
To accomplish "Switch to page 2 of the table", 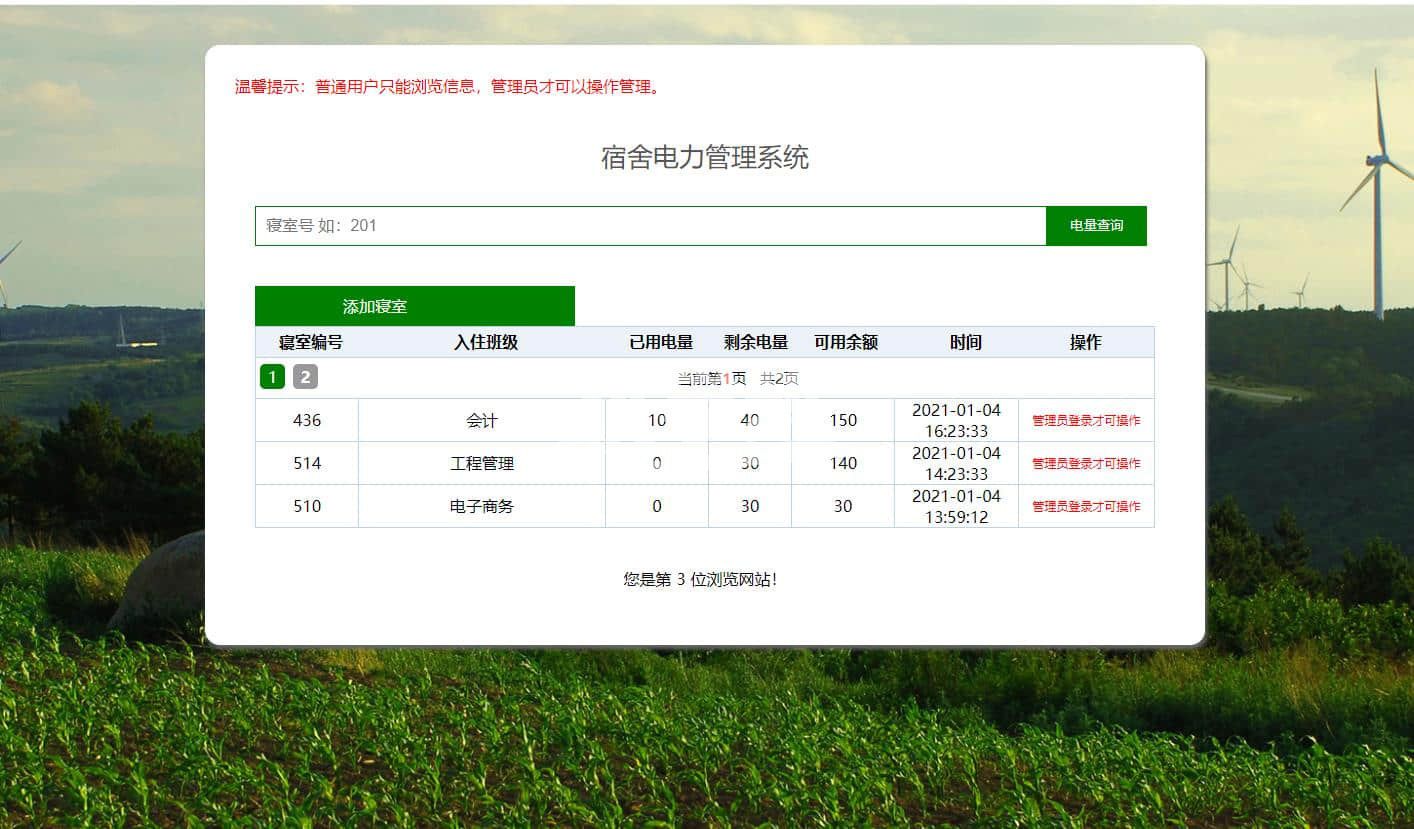I will [305, 377].
